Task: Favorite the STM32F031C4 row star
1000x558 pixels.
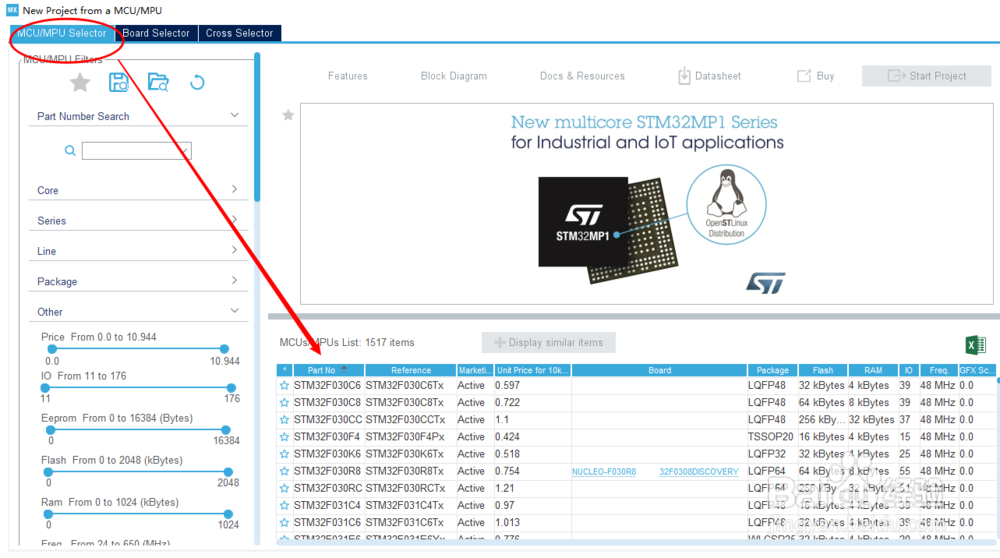Action: click(284, 506)
